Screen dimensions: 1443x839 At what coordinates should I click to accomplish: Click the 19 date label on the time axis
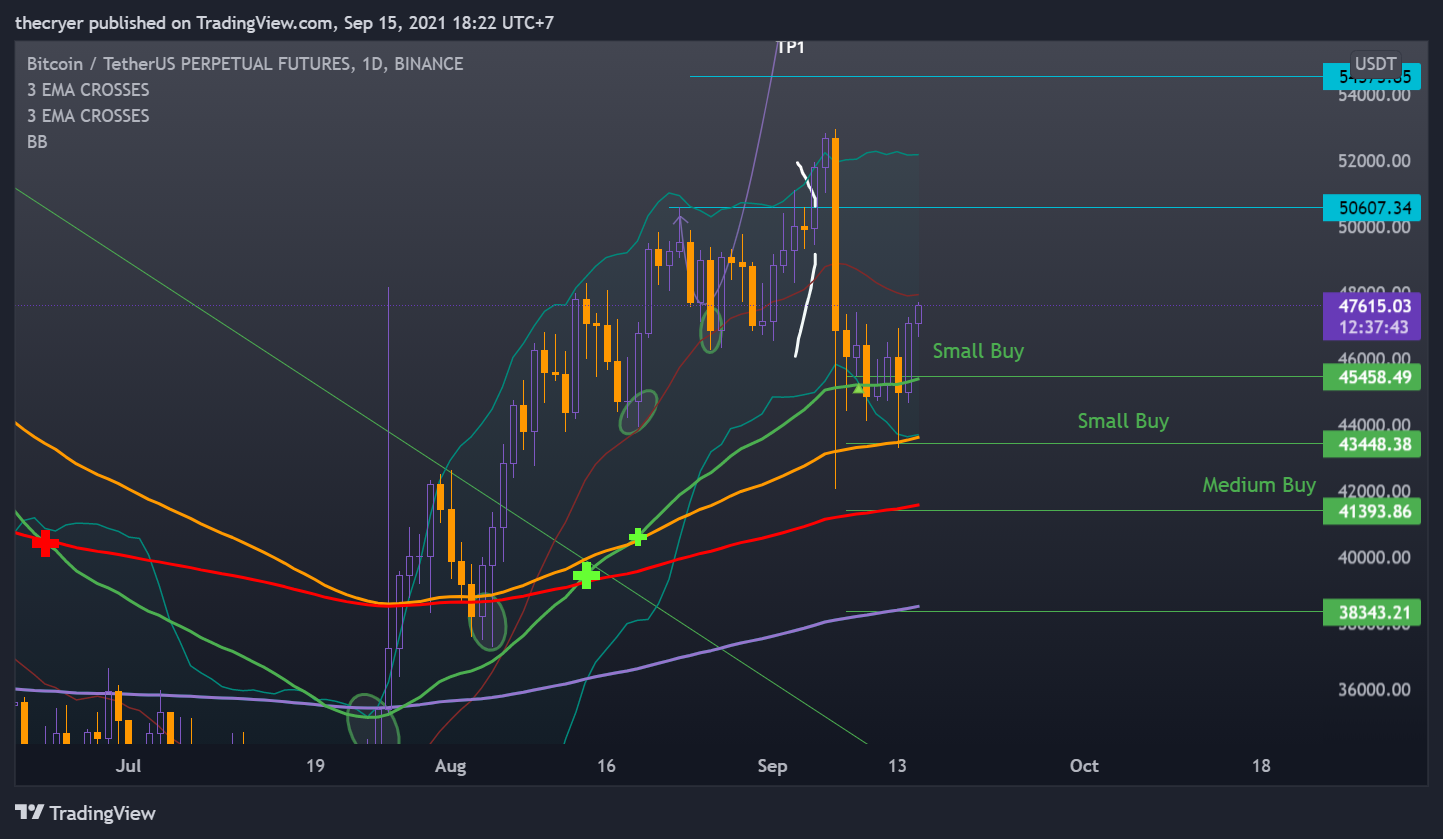[x=315, y=766]
